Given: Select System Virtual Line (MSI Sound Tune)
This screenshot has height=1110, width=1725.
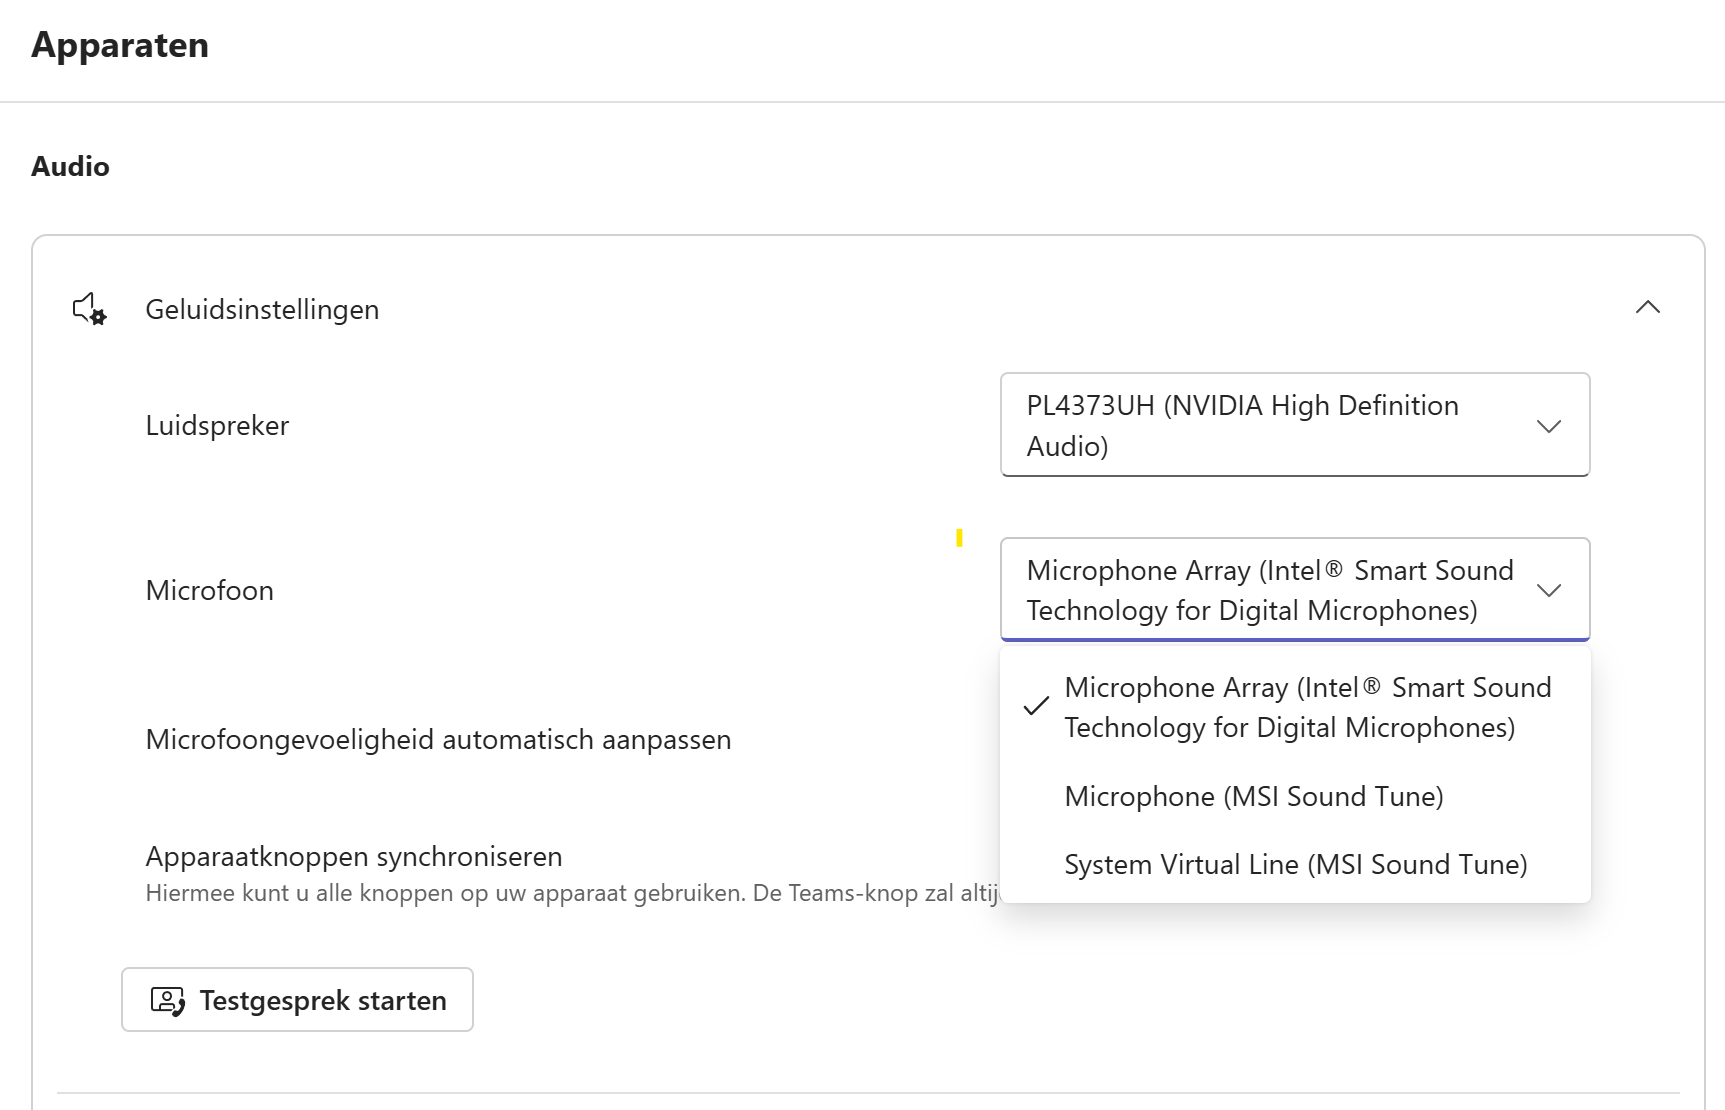Looking at the screenshot, I should (1295, 864).
